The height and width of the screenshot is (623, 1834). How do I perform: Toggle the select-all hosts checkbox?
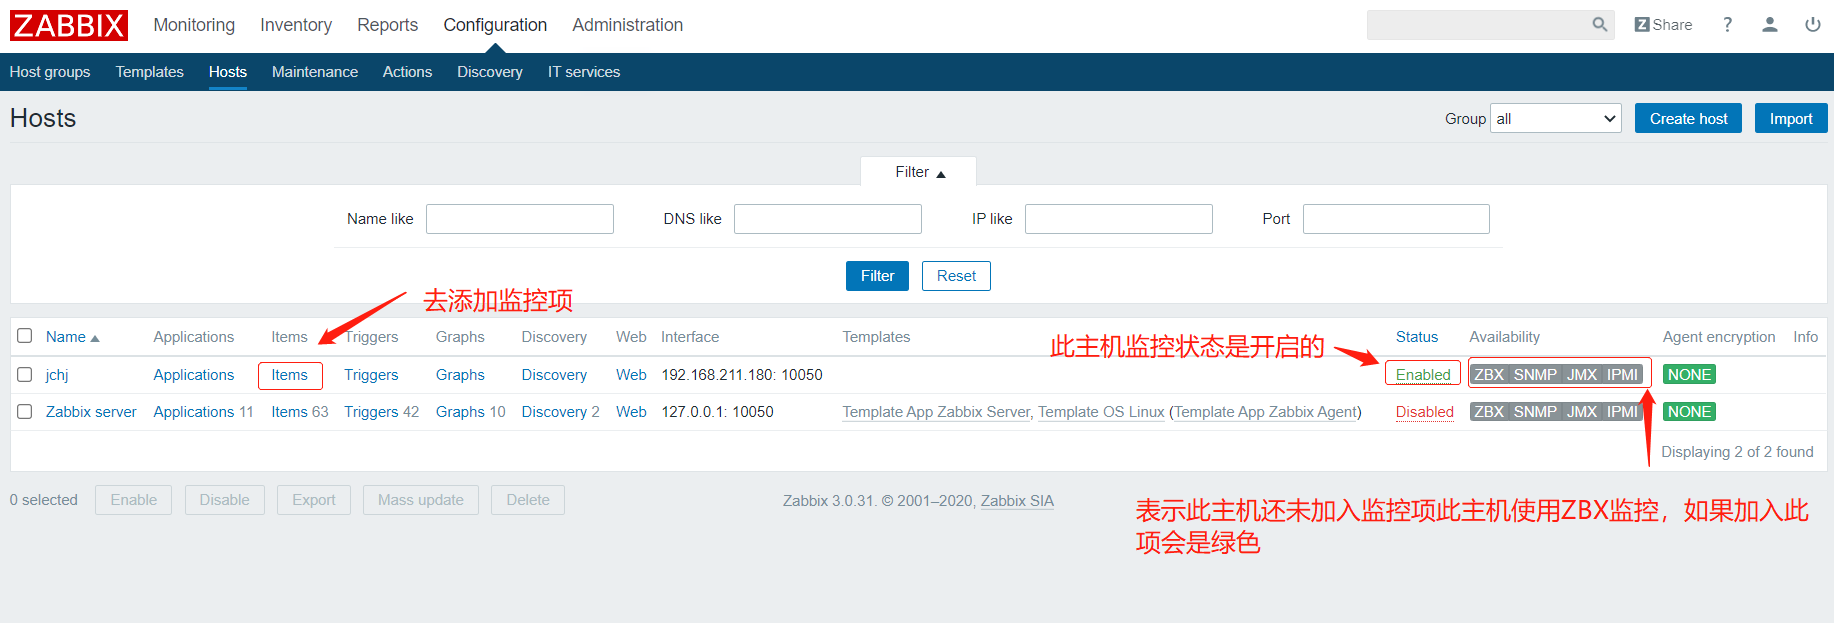coord(25,336)
